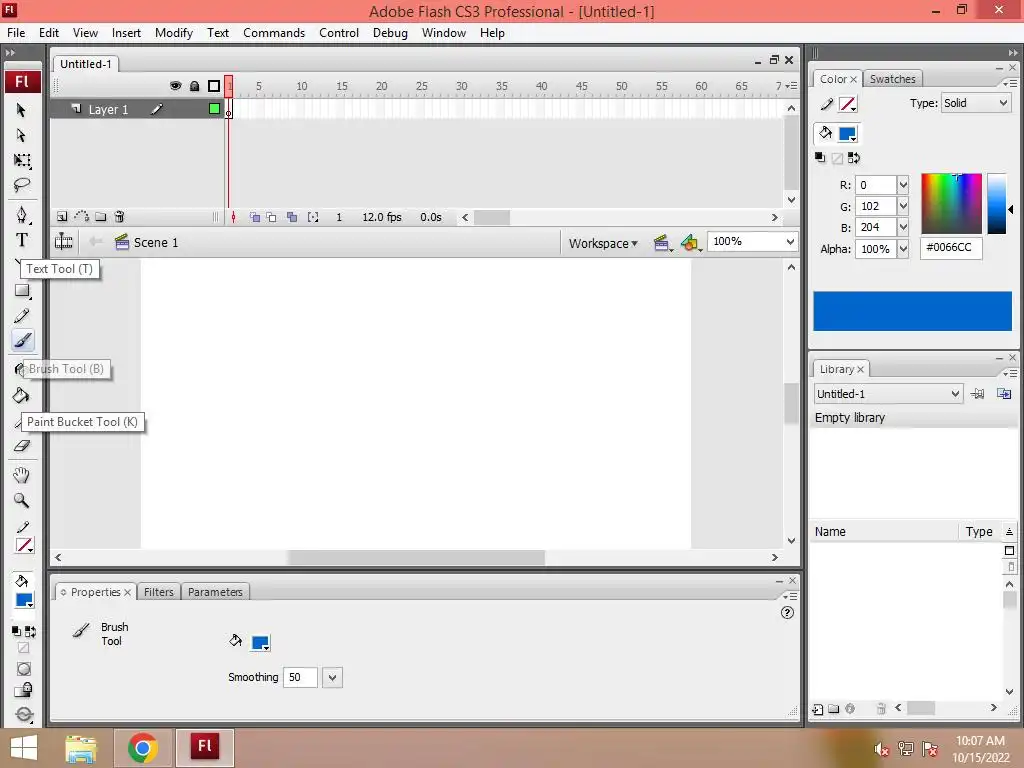Select the Paint Bucket tool

21,396
